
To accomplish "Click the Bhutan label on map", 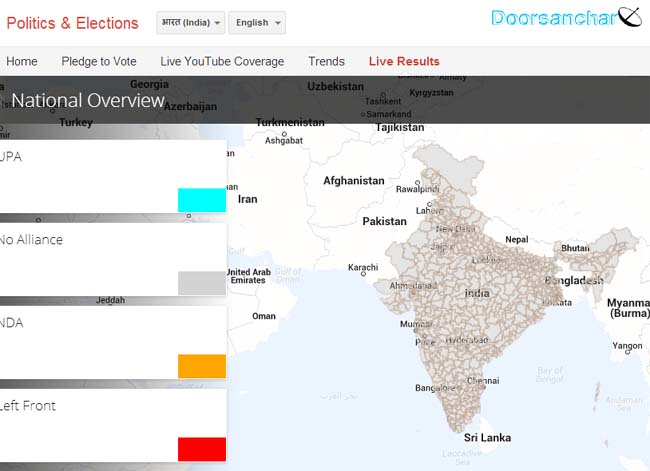I will 575,248.
